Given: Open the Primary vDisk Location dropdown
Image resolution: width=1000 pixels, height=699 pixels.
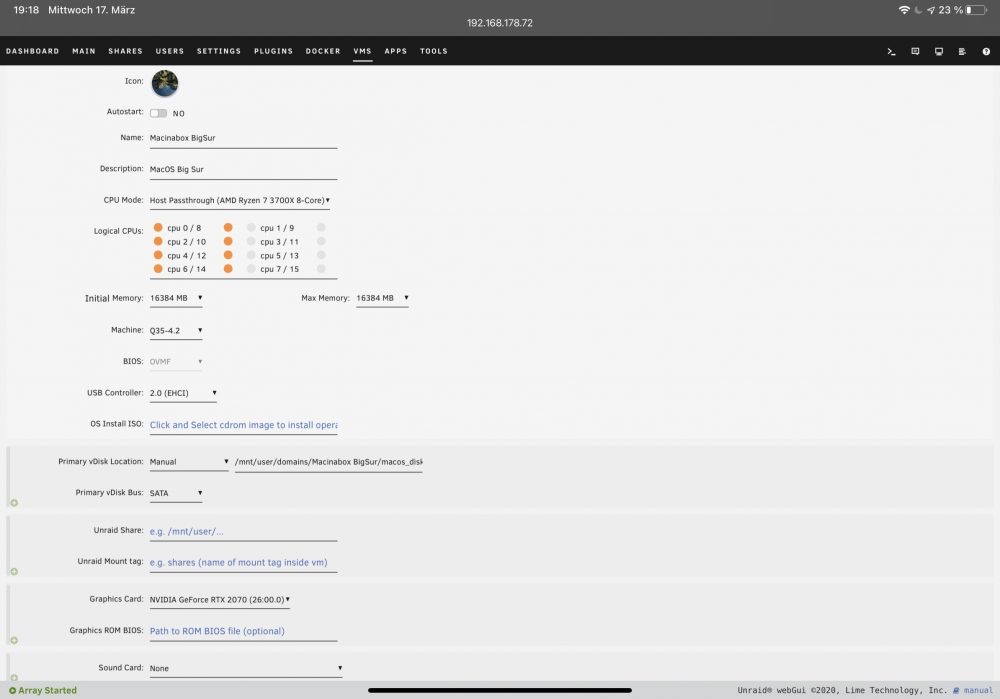Looking at the screenshot, I should [189, 462].
